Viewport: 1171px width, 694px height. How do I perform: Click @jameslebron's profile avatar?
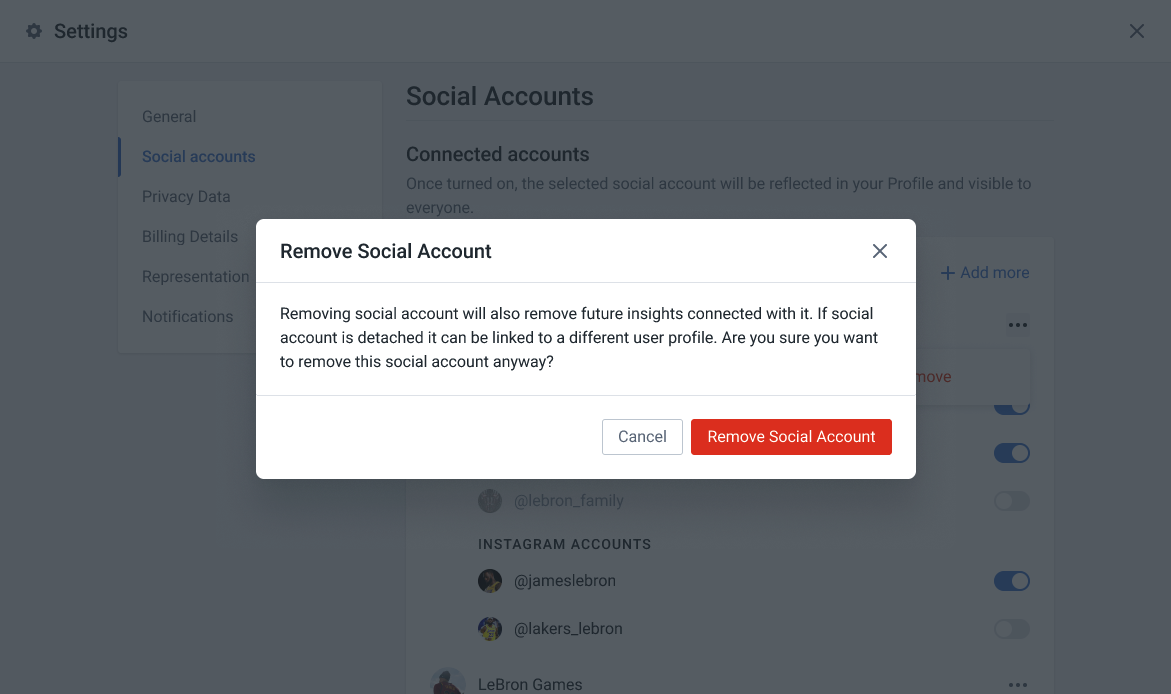(490, 580)
